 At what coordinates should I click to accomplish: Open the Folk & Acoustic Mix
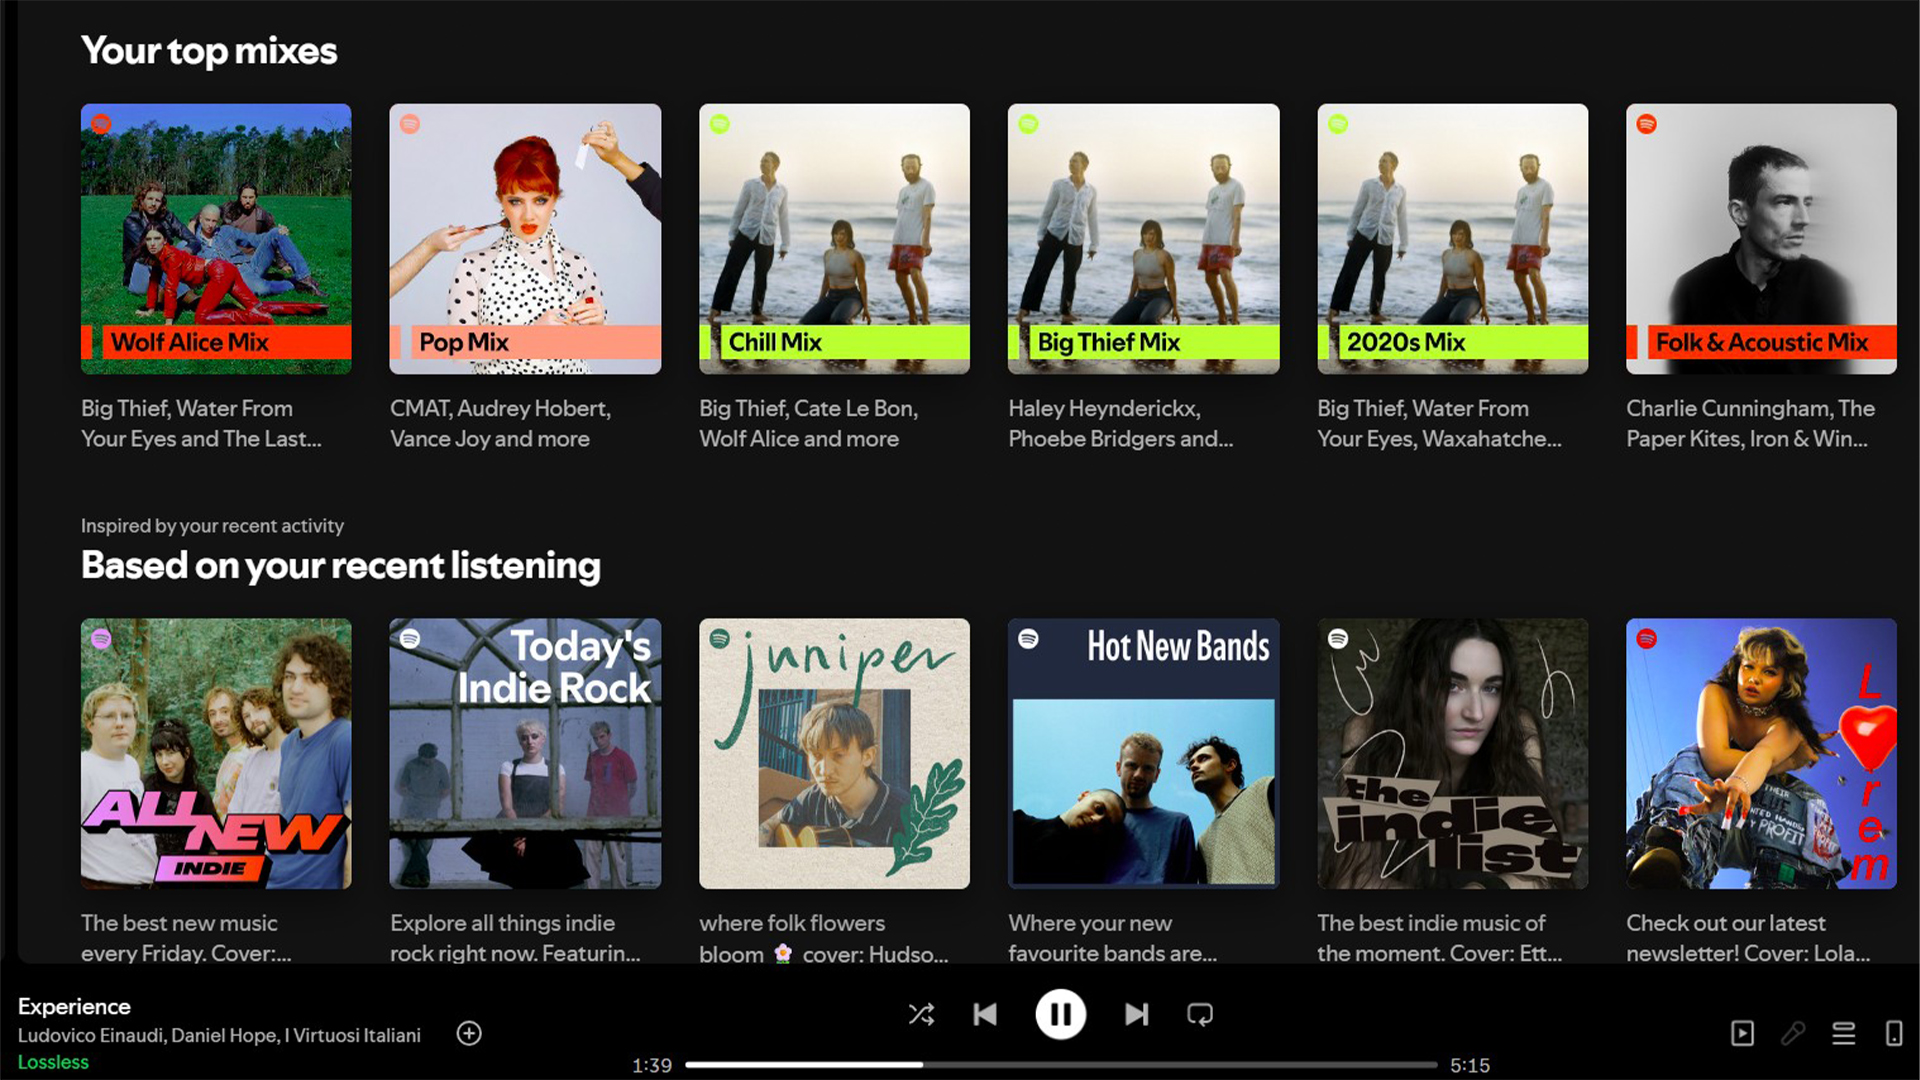(1761, 239)
